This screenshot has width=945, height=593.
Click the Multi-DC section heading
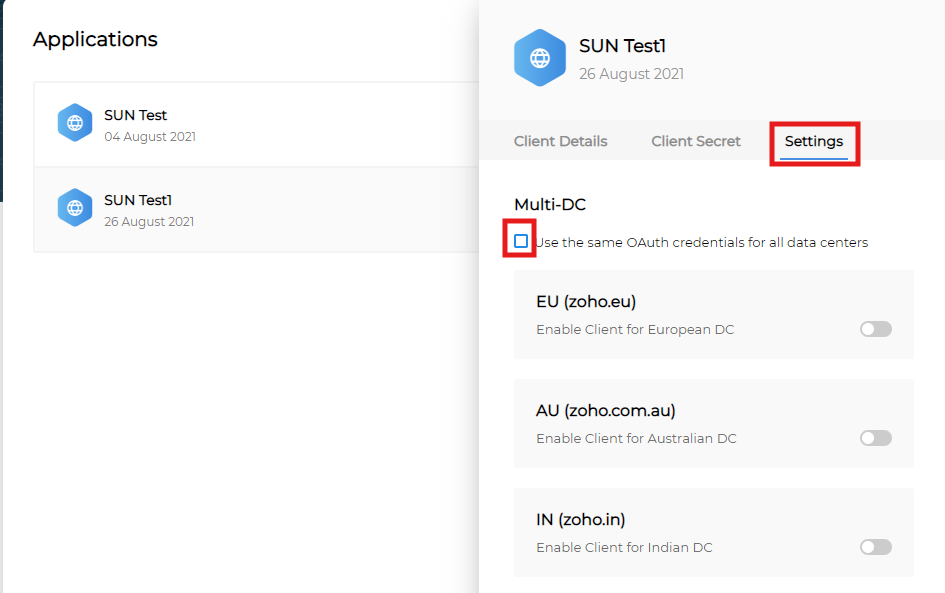[x=549, y=205]
